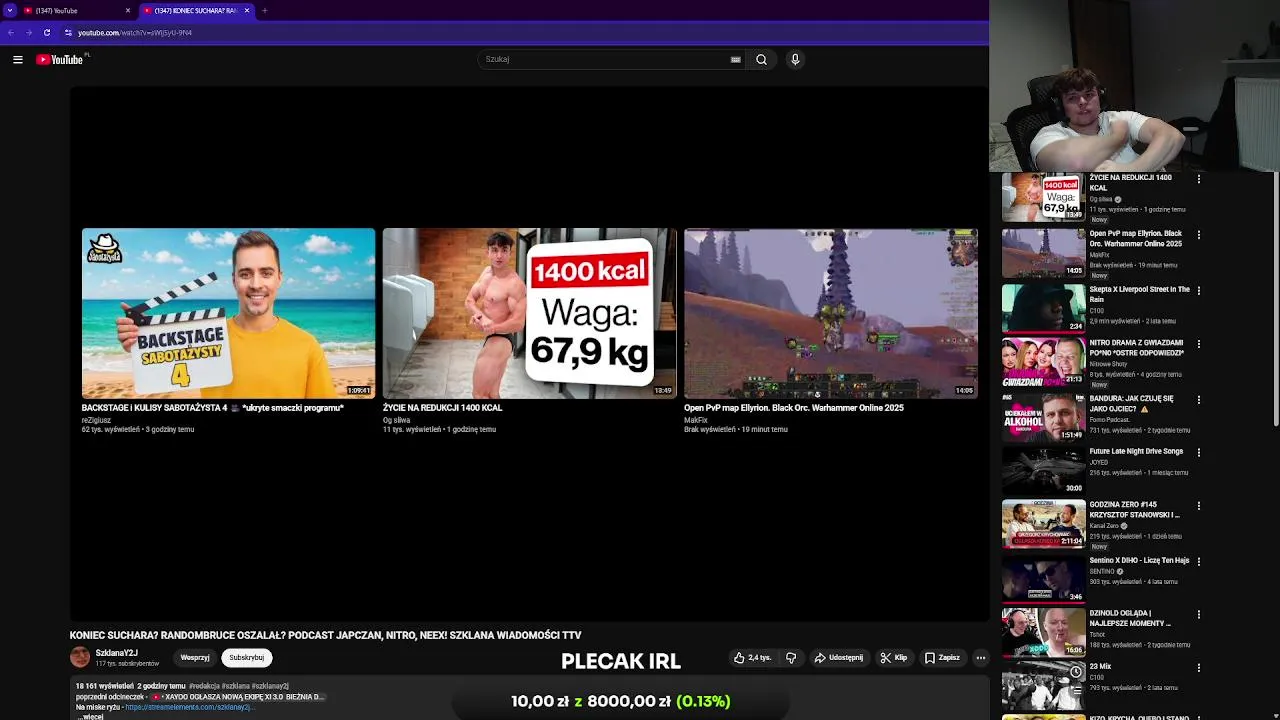
Task: Expand the description with "...więcej"
Action: point(92,716)
